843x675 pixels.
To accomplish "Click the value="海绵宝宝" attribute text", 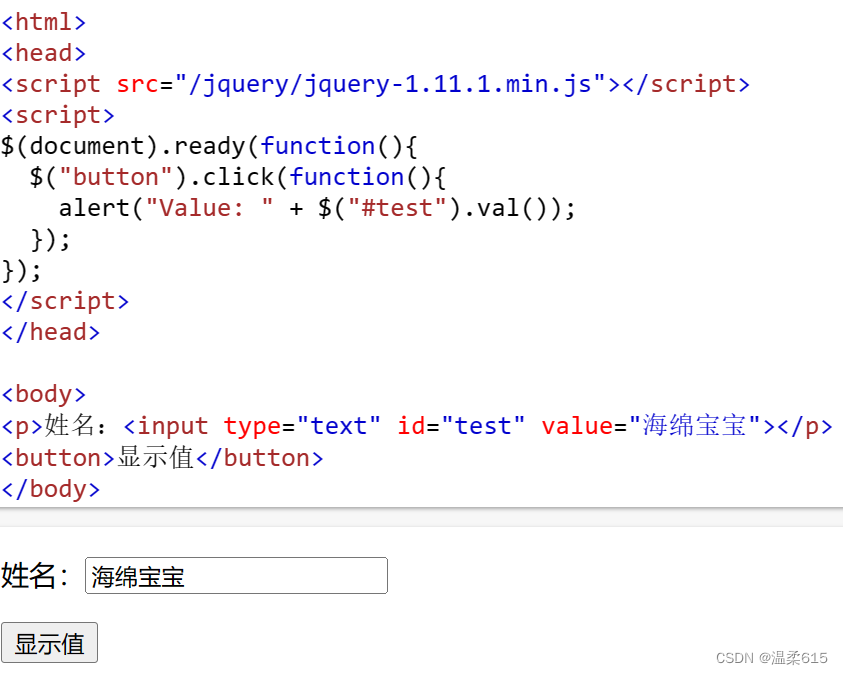I will tap(649, 425).
